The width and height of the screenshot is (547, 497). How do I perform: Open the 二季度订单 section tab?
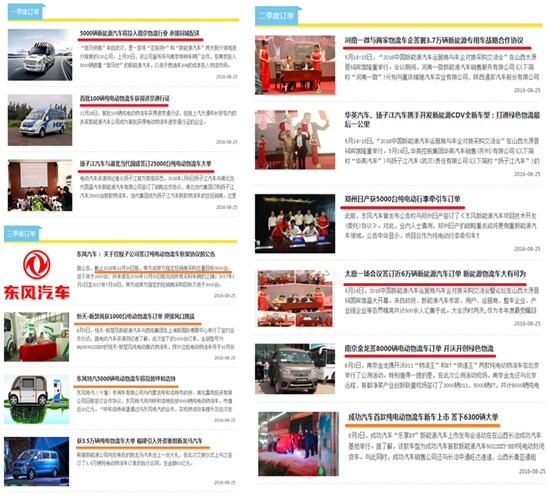276,16
